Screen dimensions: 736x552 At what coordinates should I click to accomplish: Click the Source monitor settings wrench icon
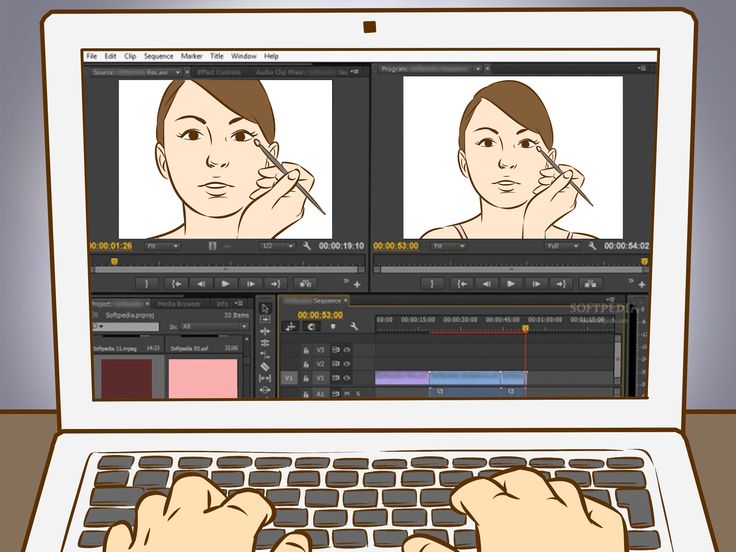(307, 245)
